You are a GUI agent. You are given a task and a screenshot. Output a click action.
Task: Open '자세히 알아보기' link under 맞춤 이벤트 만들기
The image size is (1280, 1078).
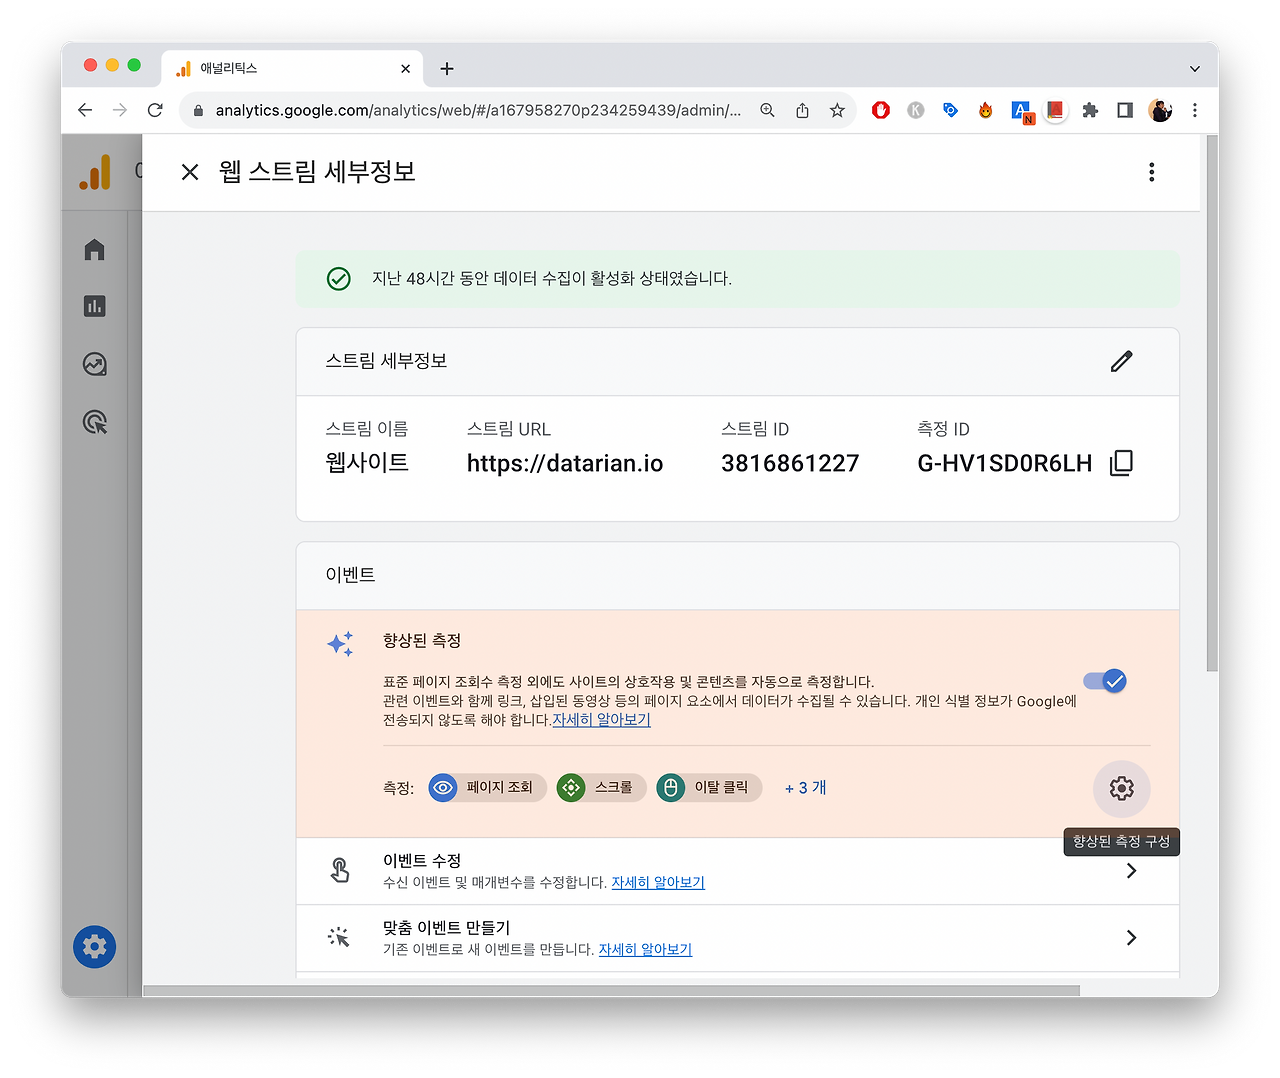645,949
